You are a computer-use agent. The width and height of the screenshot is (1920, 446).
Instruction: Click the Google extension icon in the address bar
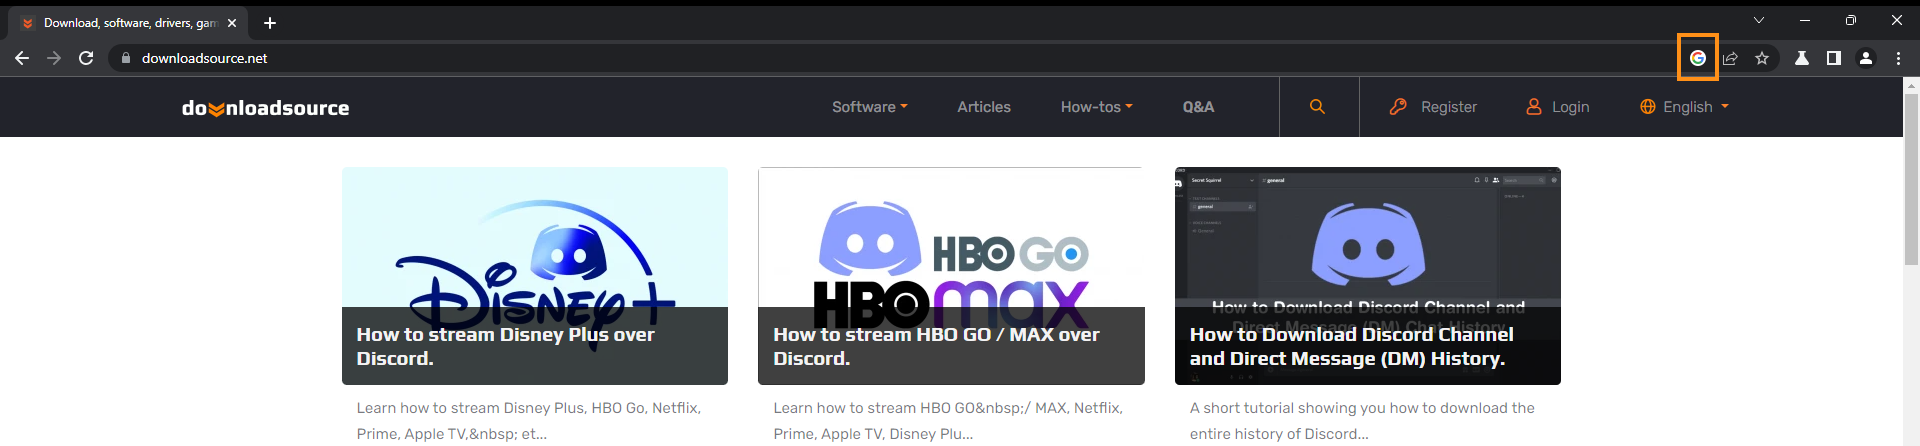[x=1698, y=58]
